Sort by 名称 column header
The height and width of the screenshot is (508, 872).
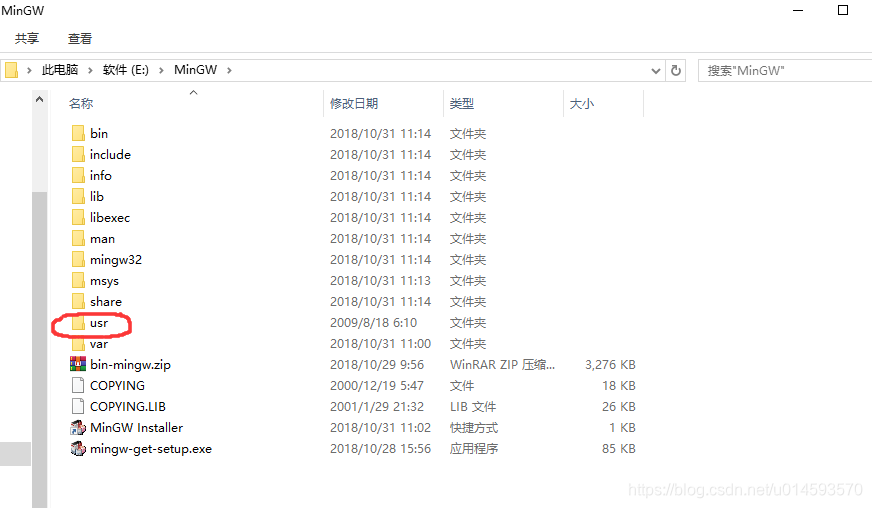click(x=81, y=103)
